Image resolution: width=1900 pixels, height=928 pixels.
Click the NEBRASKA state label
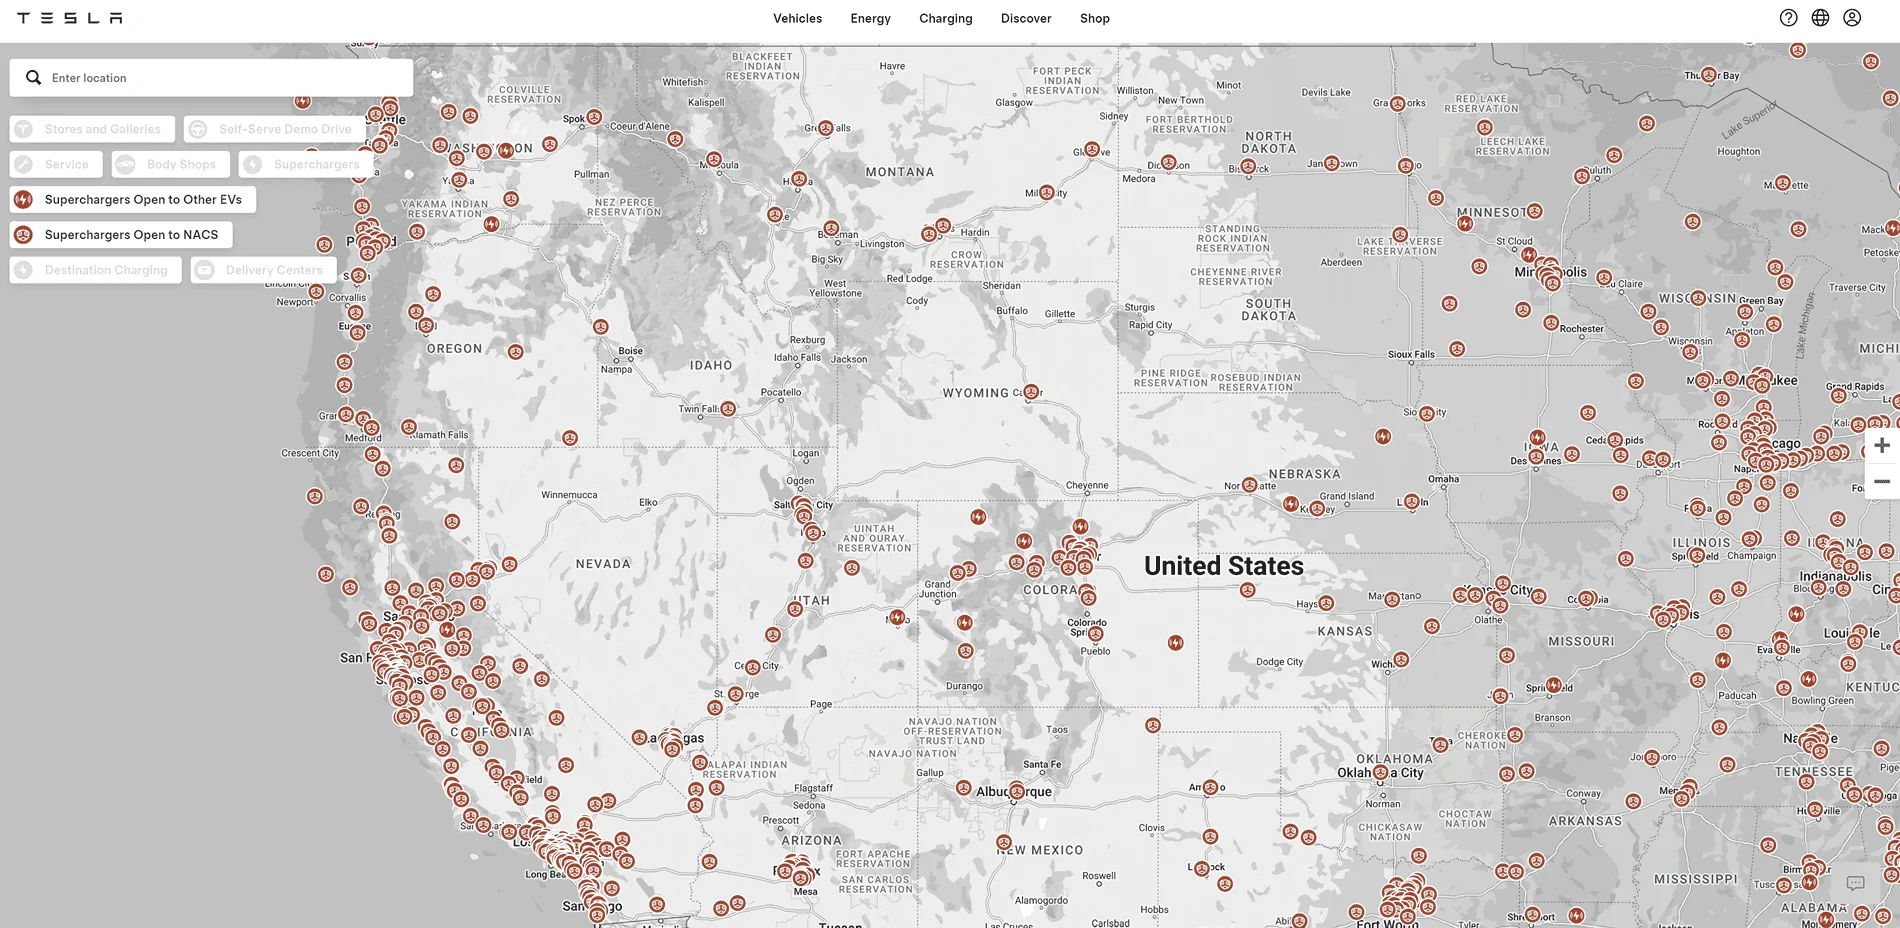click(x=1304, y=474)
